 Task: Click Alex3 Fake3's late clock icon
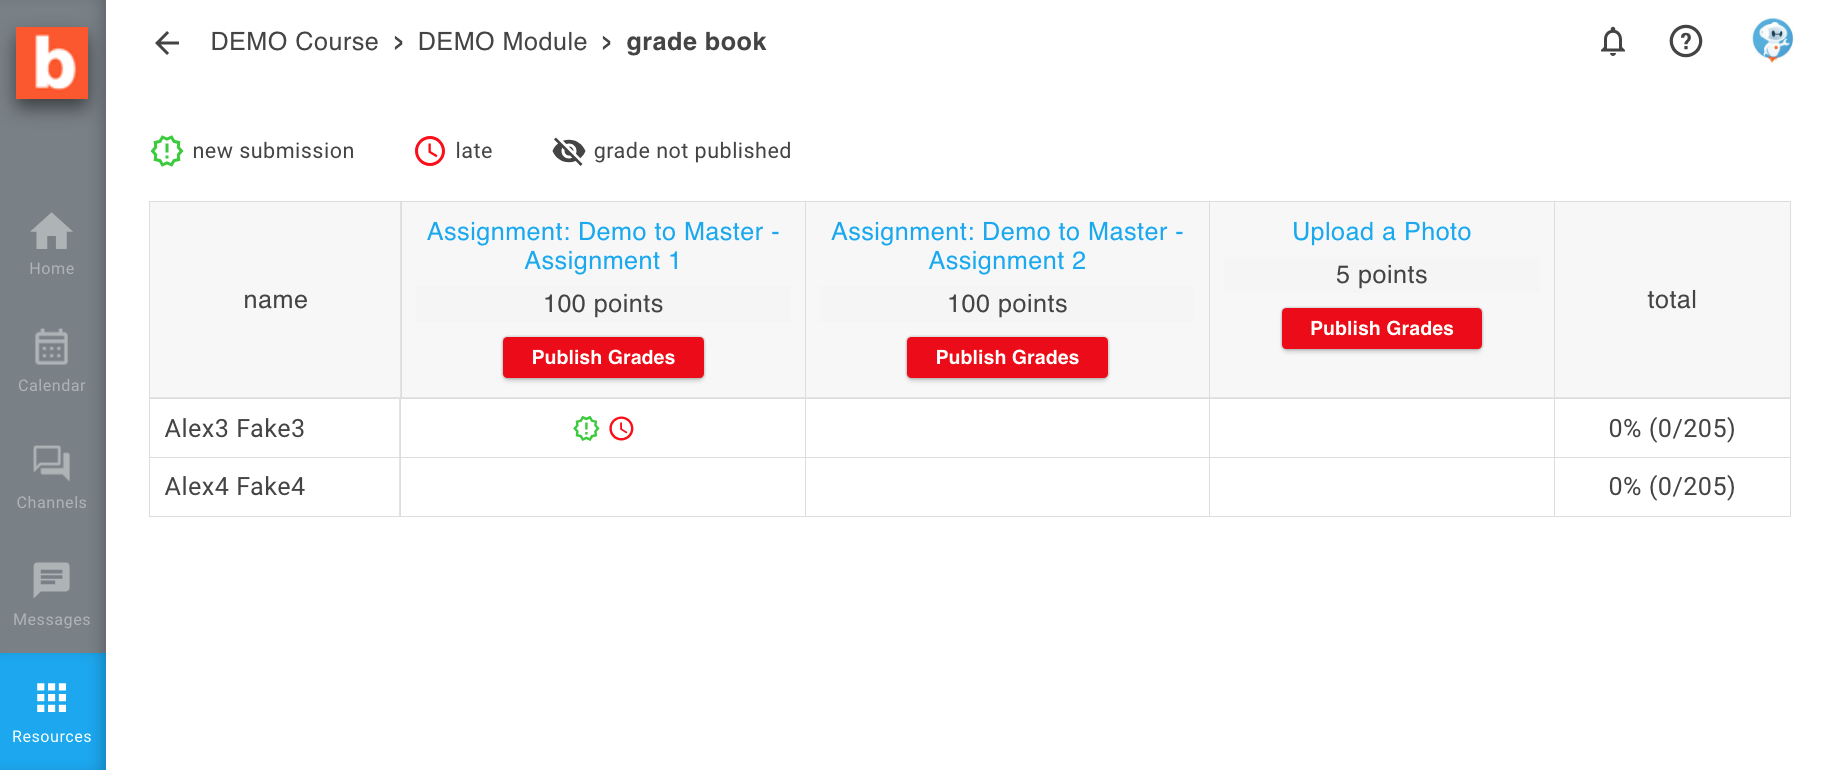pos(622,429)
